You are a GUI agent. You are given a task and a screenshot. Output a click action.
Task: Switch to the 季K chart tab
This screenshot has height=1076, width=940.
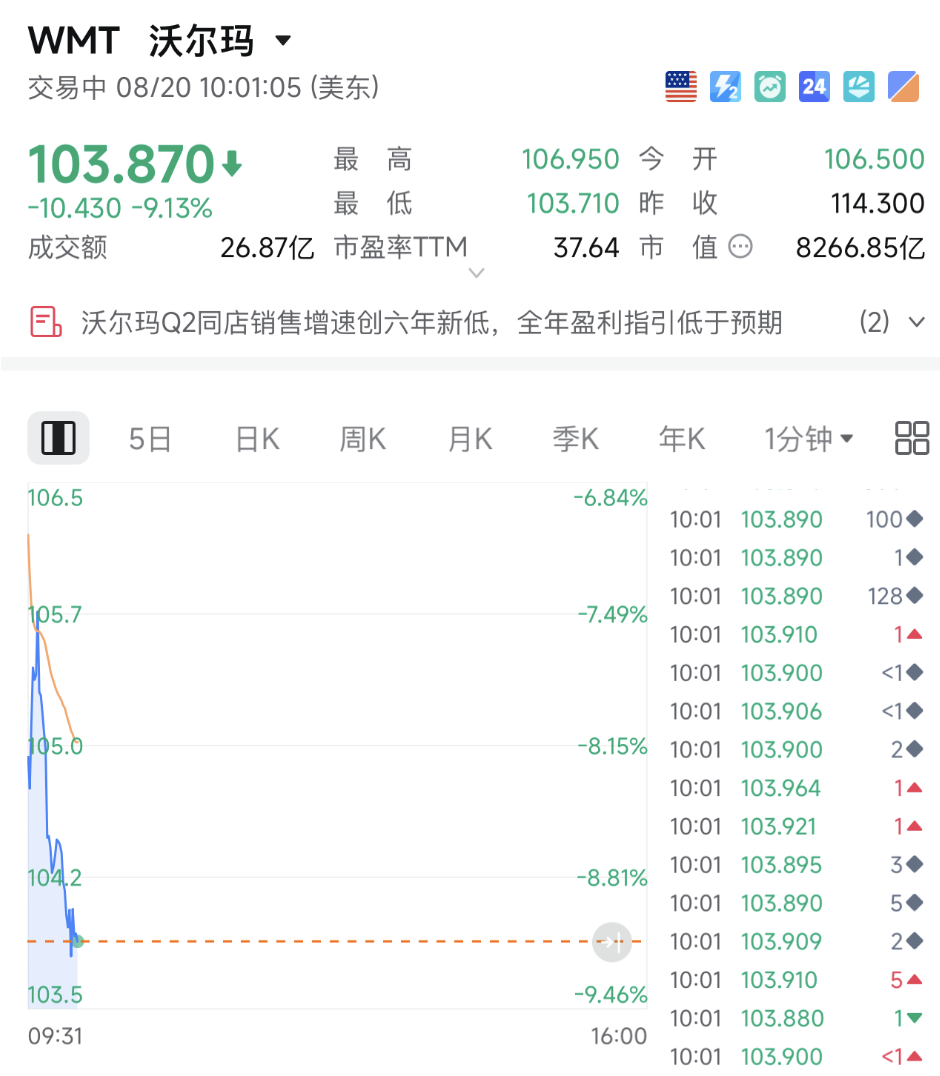pyautogui.click(x=576, y=439)
